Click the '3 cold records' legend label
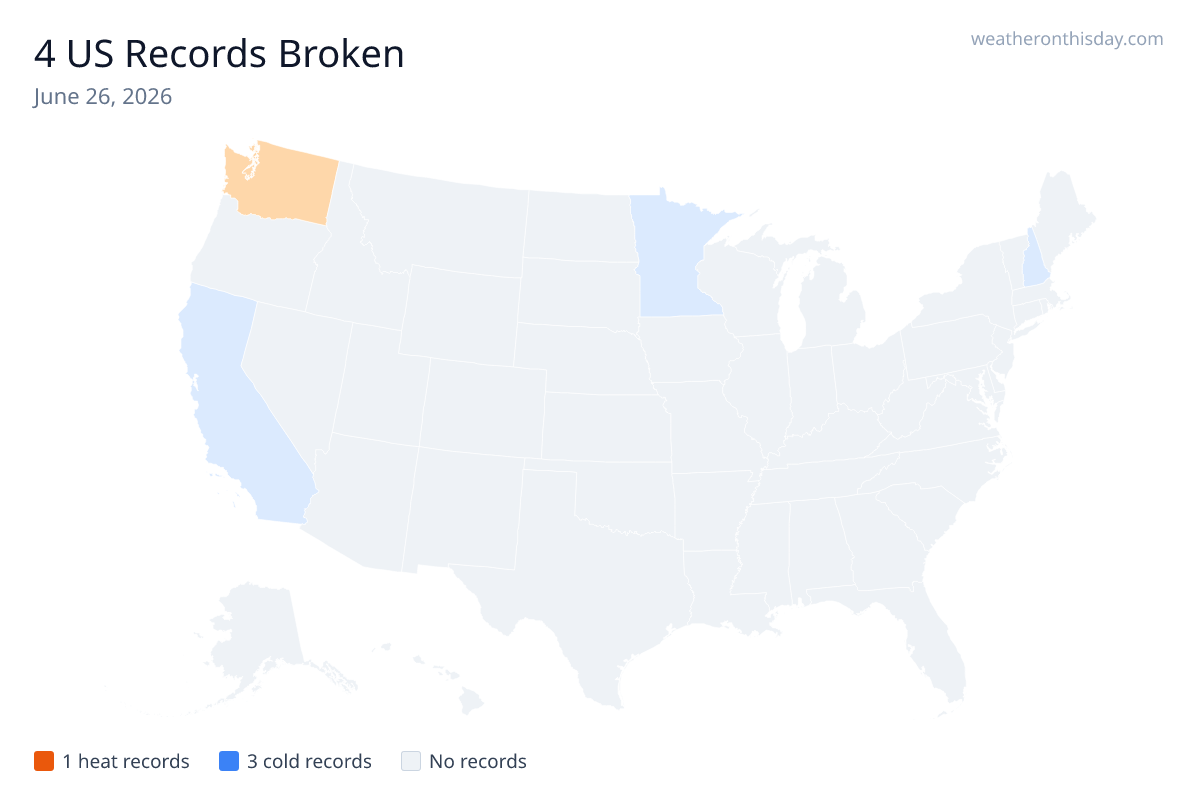The image size is (1200, 800). (x=309, y=761)
